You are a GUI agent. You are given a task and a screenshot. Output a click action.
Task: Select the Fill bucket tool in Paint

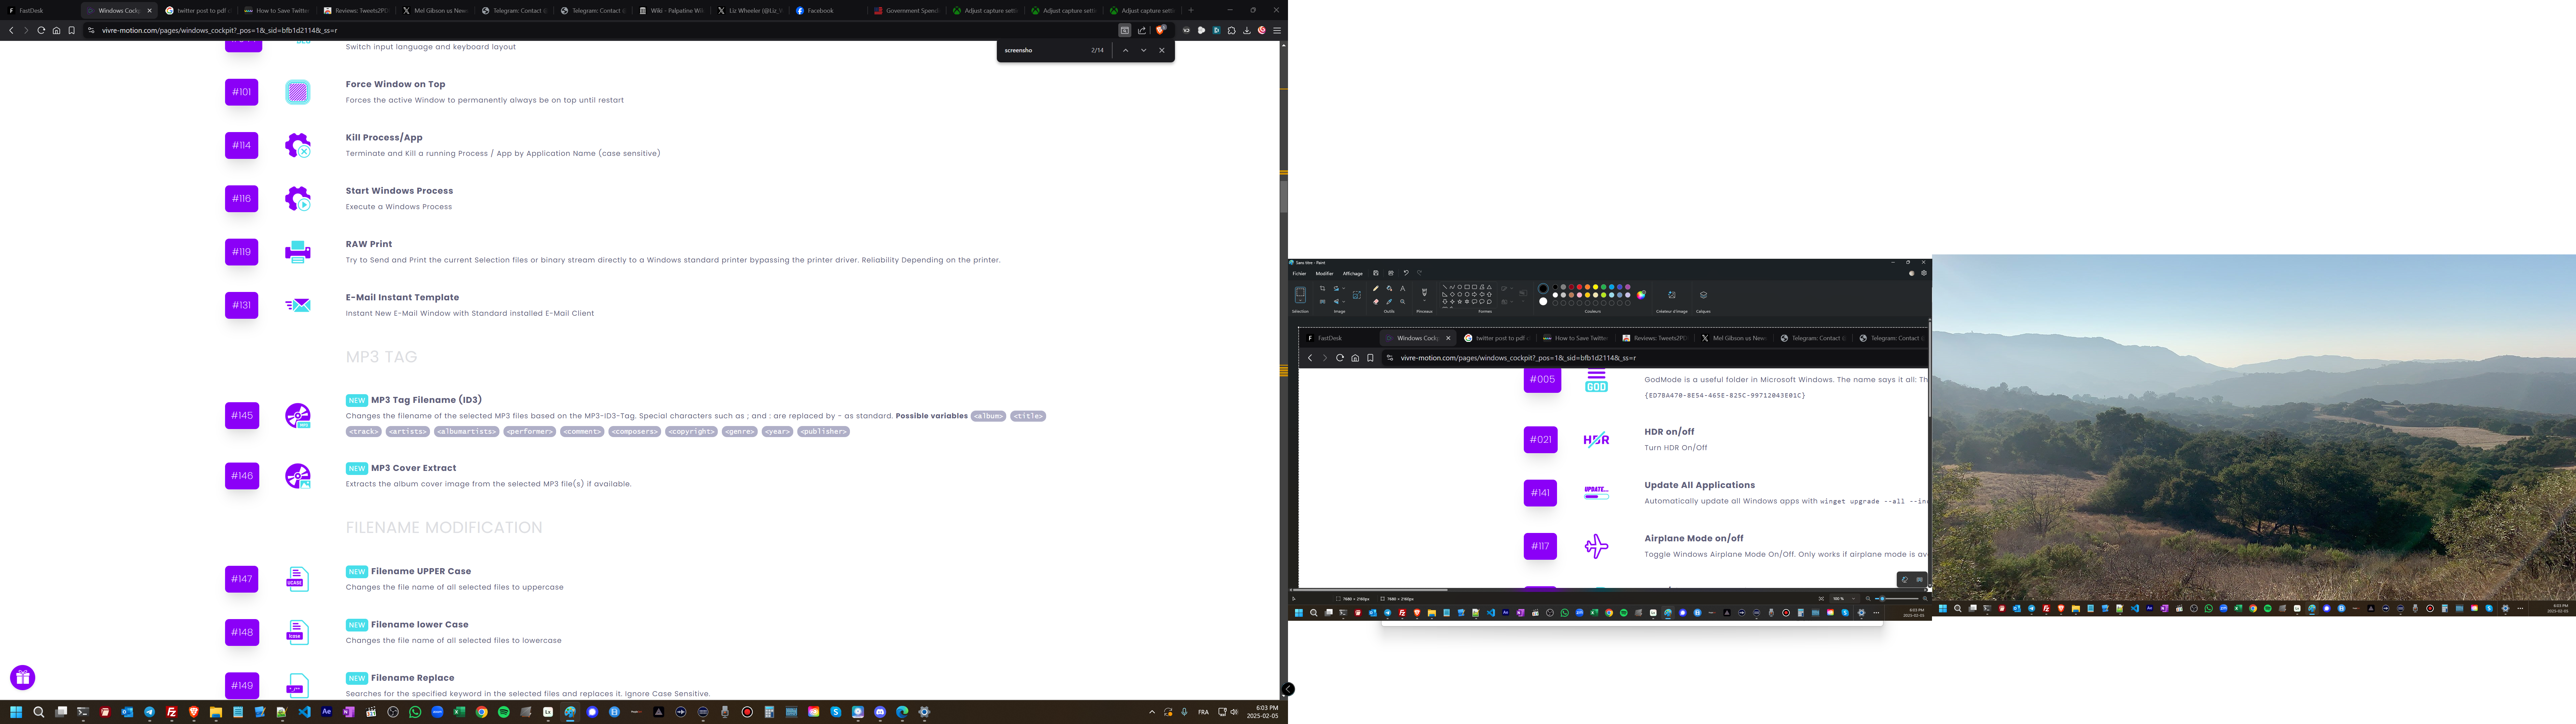(x=1389, y=288)
